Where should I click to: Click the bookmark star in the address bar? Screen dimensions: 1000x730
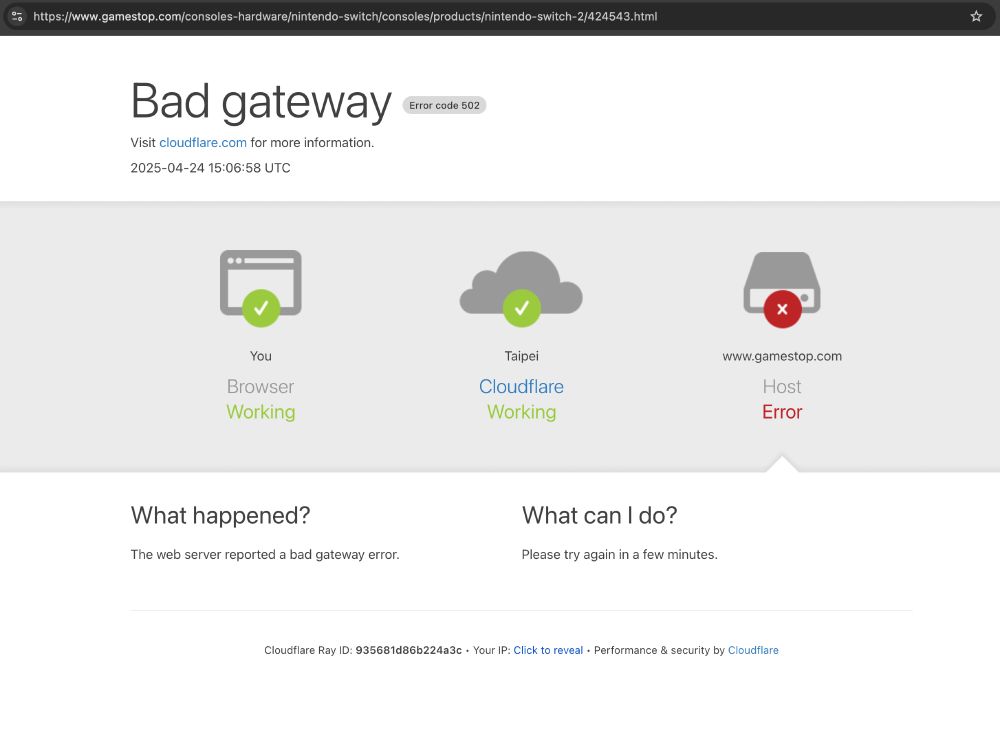[975, 16]
